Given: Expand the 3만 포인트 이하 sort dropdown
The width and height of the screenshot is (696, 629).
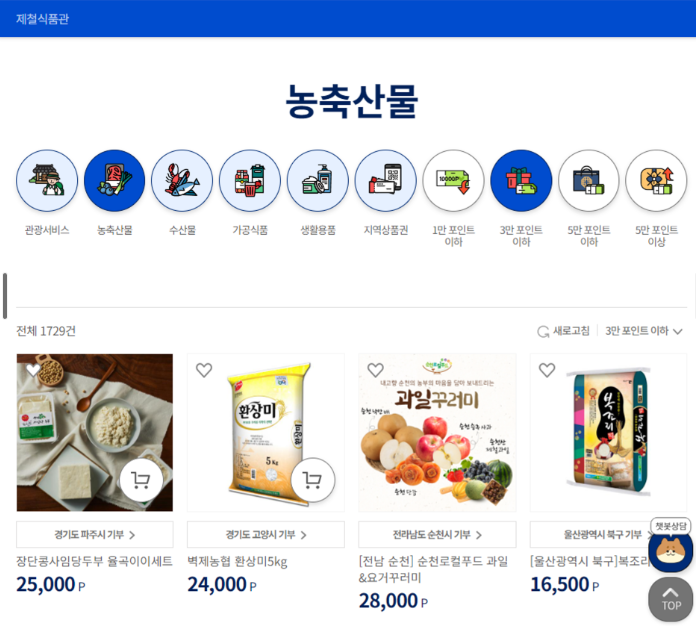Looking at the screenshot, I should click(644, 331).
